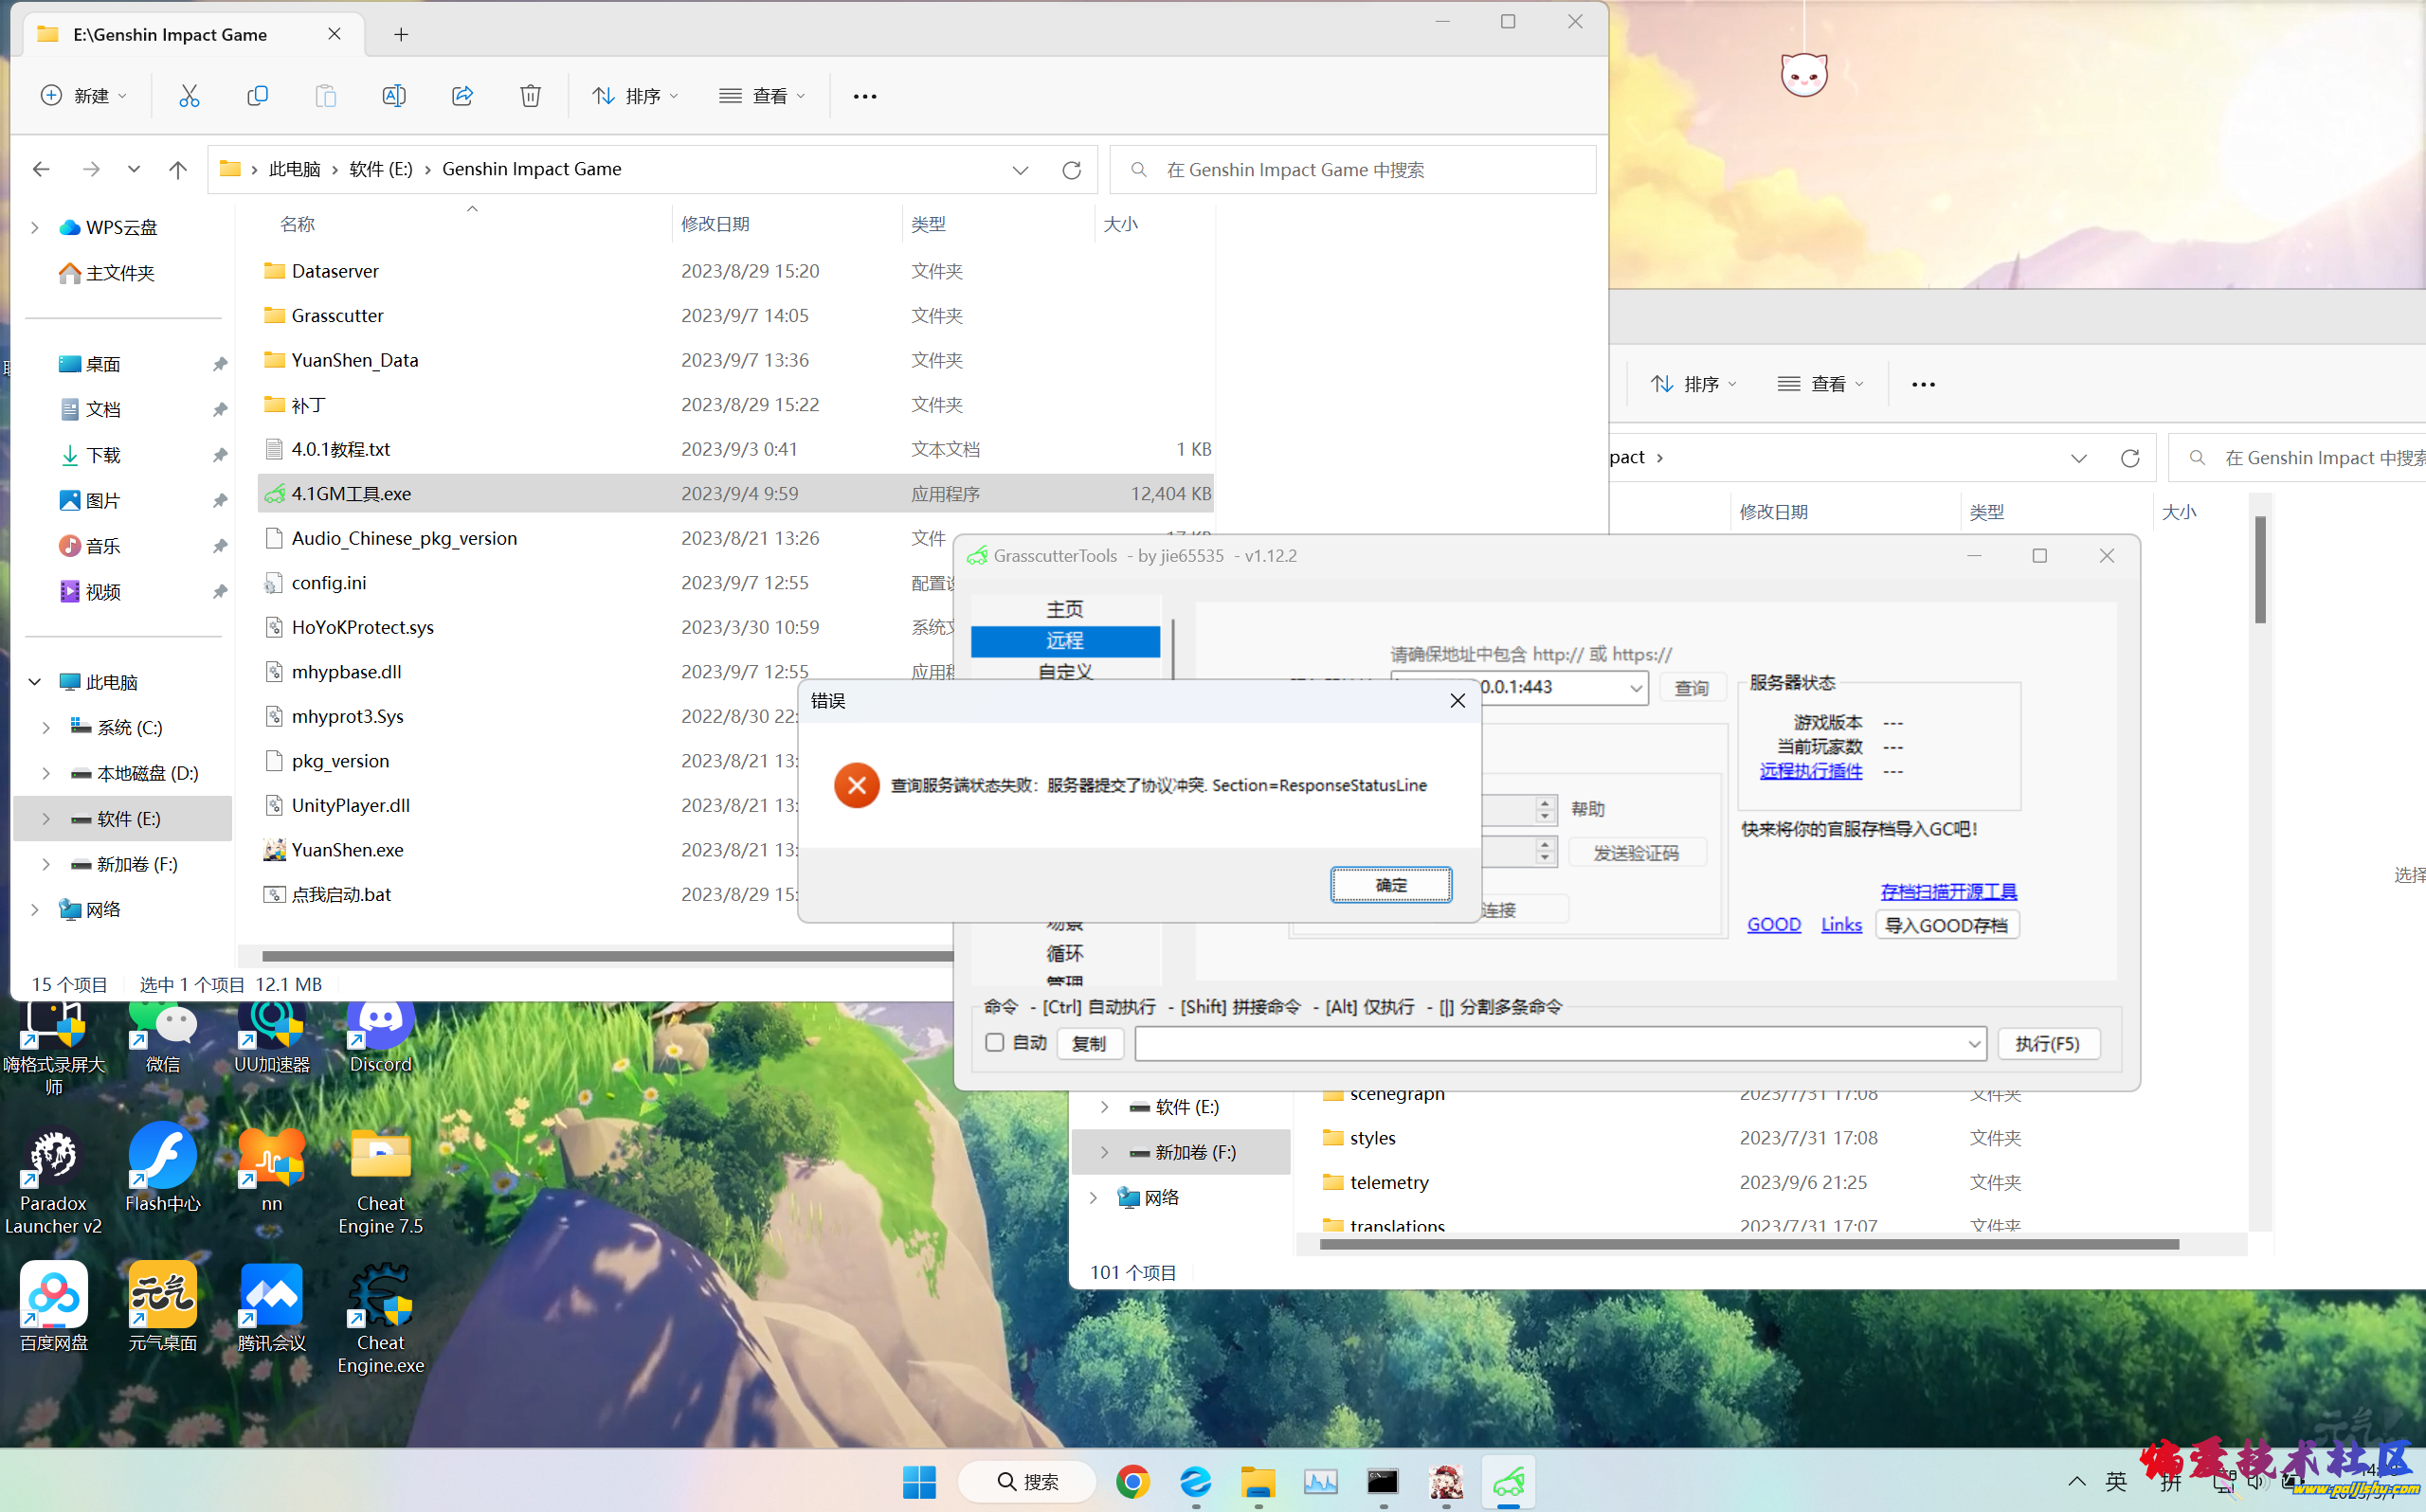Refresh the Genshin Impact Game folder

(x=1071, y=170)
